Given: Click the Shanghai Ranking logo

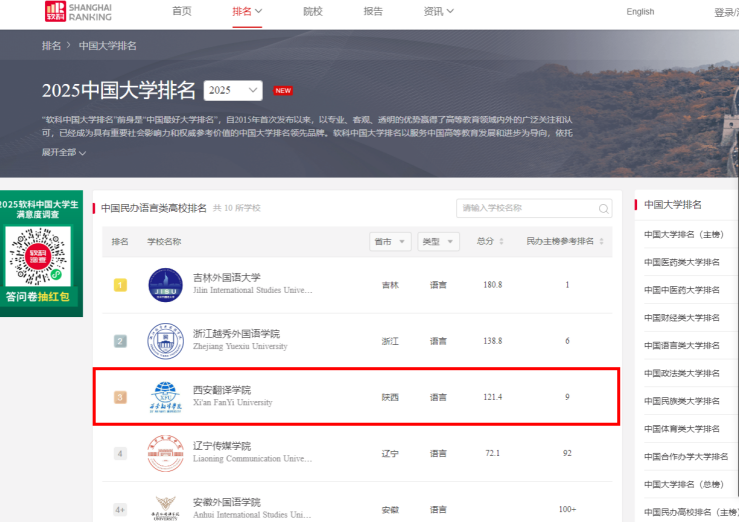Looking at the screenshot, I should pyautogui.click(x=78, y=12).
